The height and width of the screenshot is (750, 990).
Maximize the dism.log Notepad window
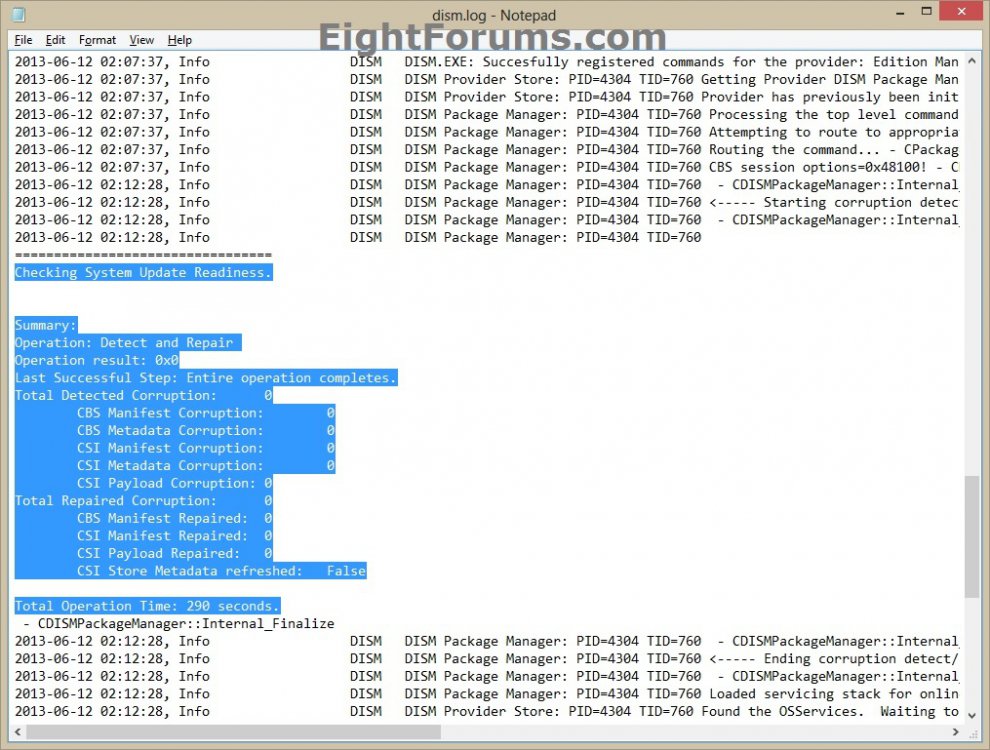[x=926, y=11]
